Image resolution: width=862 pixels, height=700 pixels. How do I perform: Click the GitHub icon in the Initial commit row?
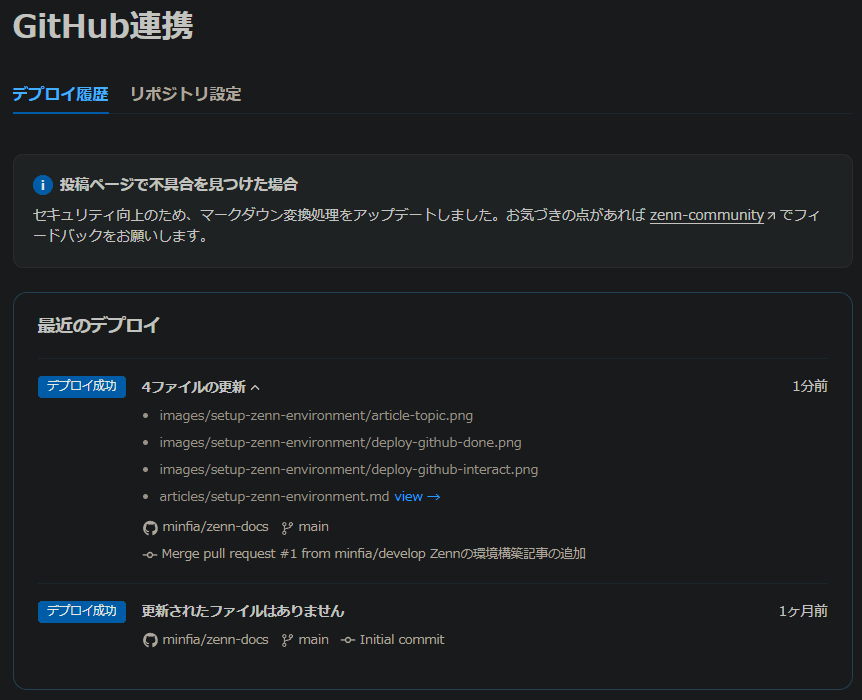pos(150,640)
